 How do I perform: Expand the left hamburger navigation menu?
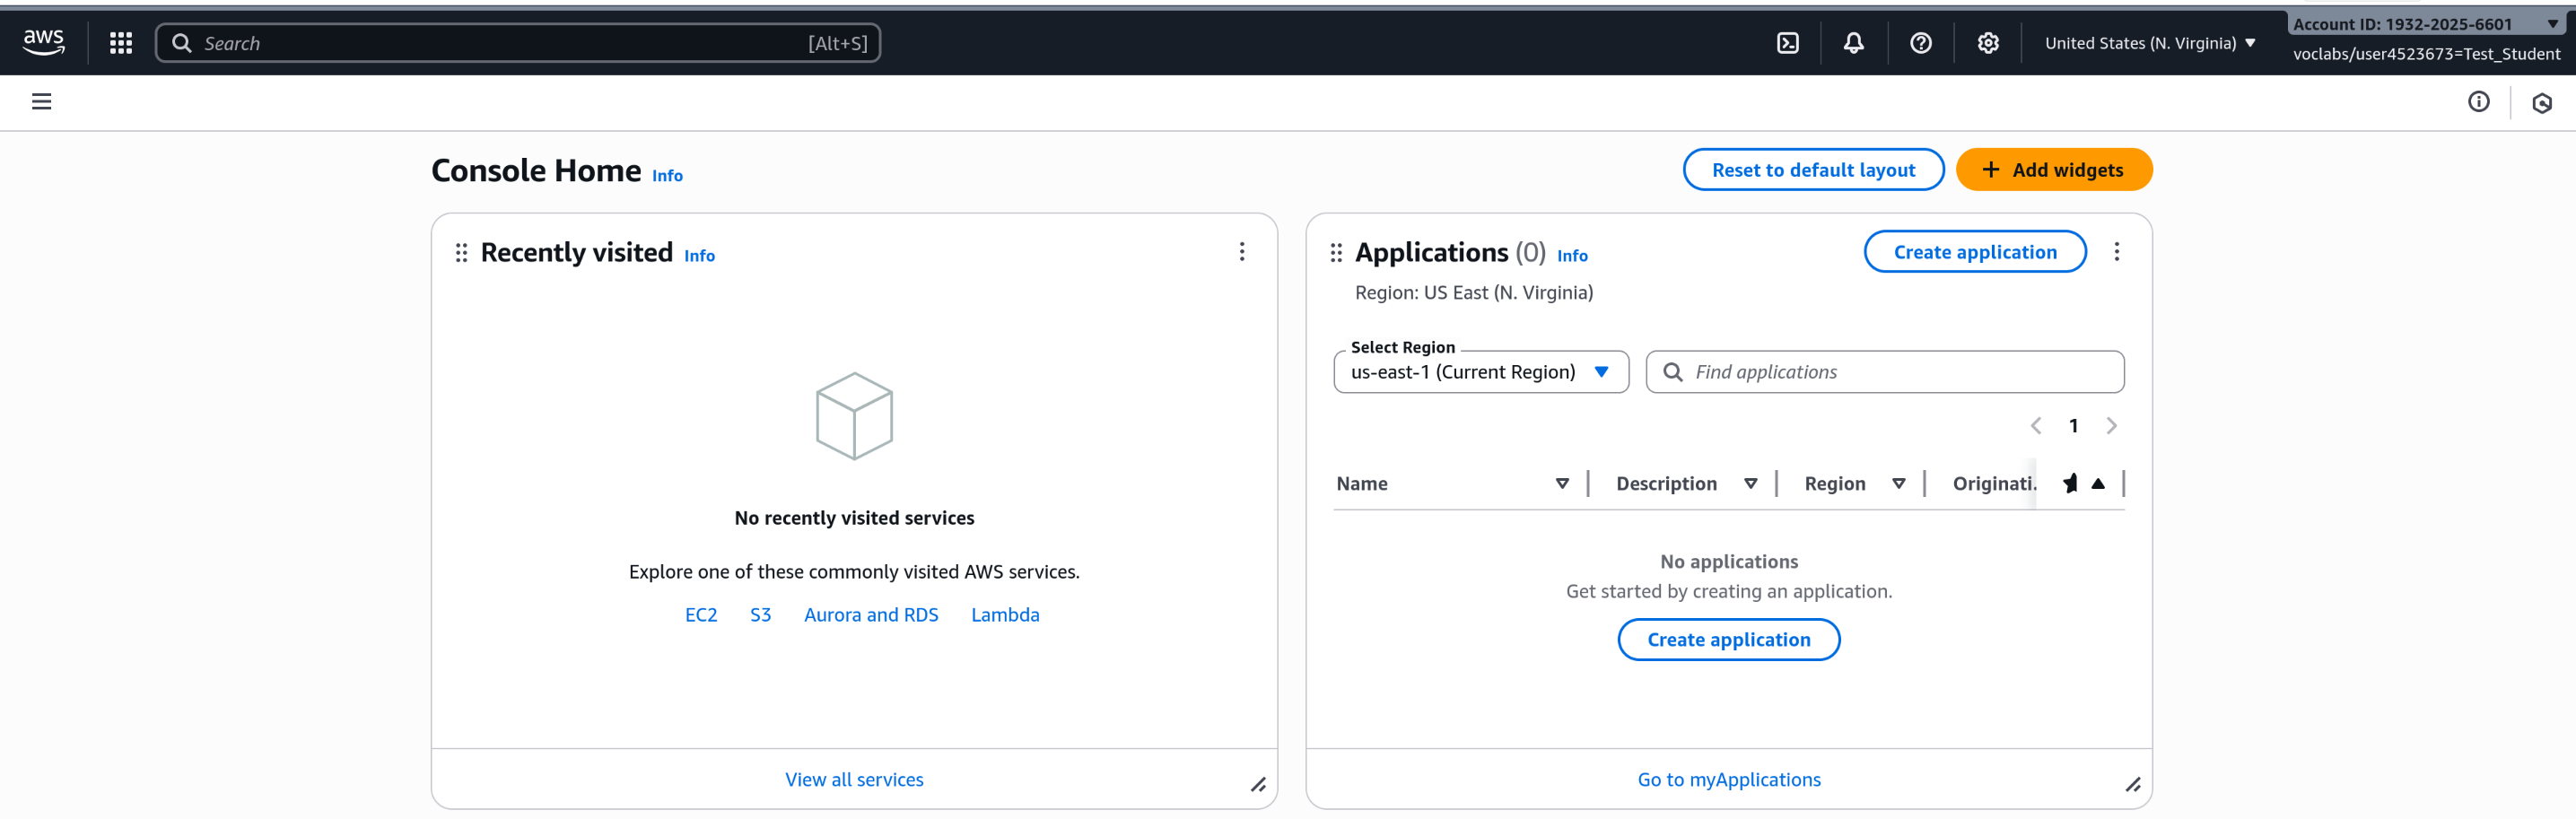click(x=41, y=102)
